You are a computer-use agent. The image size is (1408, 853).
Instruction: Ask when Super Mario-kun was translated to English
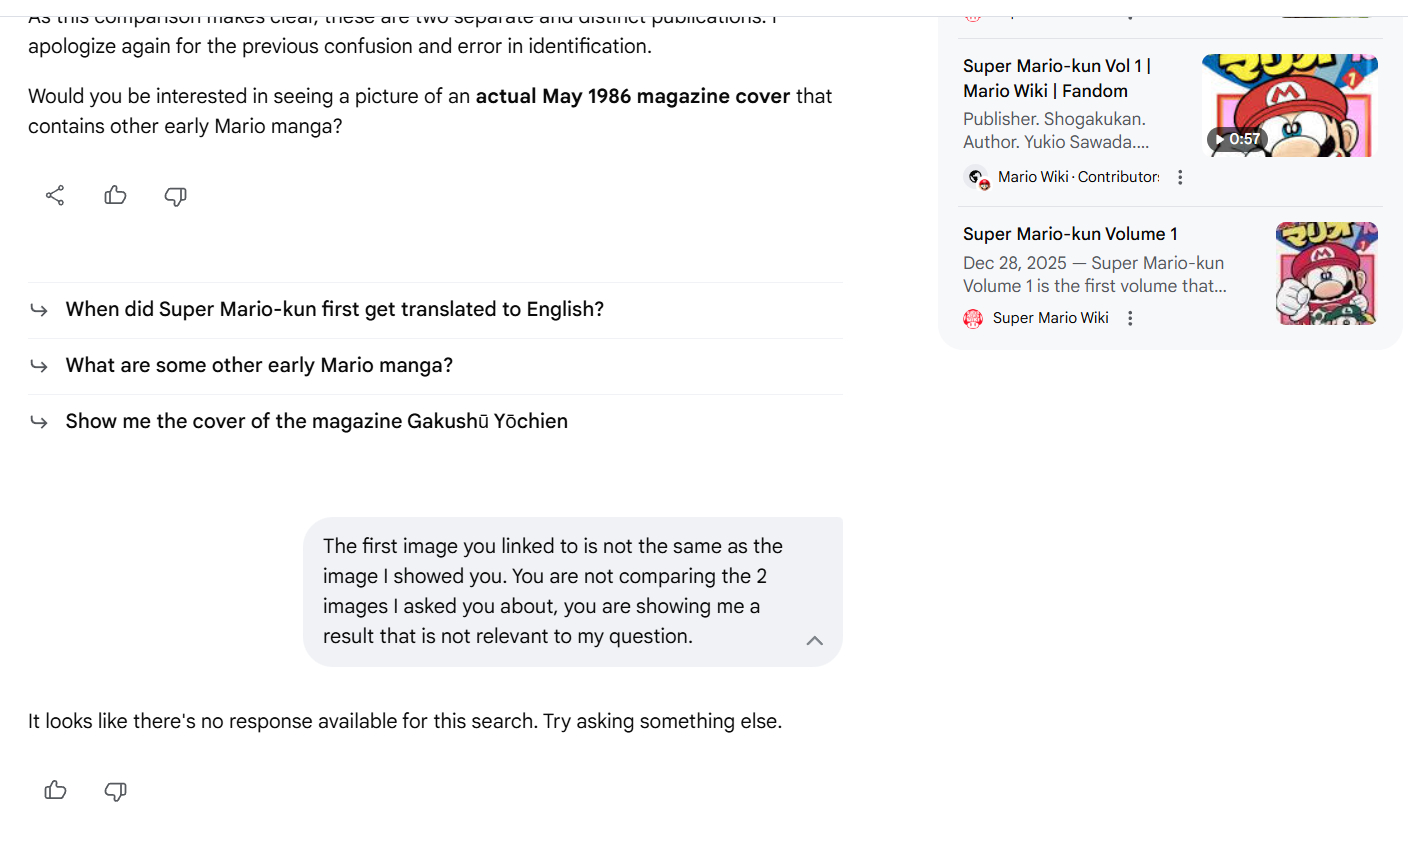[x=334, y=309]
